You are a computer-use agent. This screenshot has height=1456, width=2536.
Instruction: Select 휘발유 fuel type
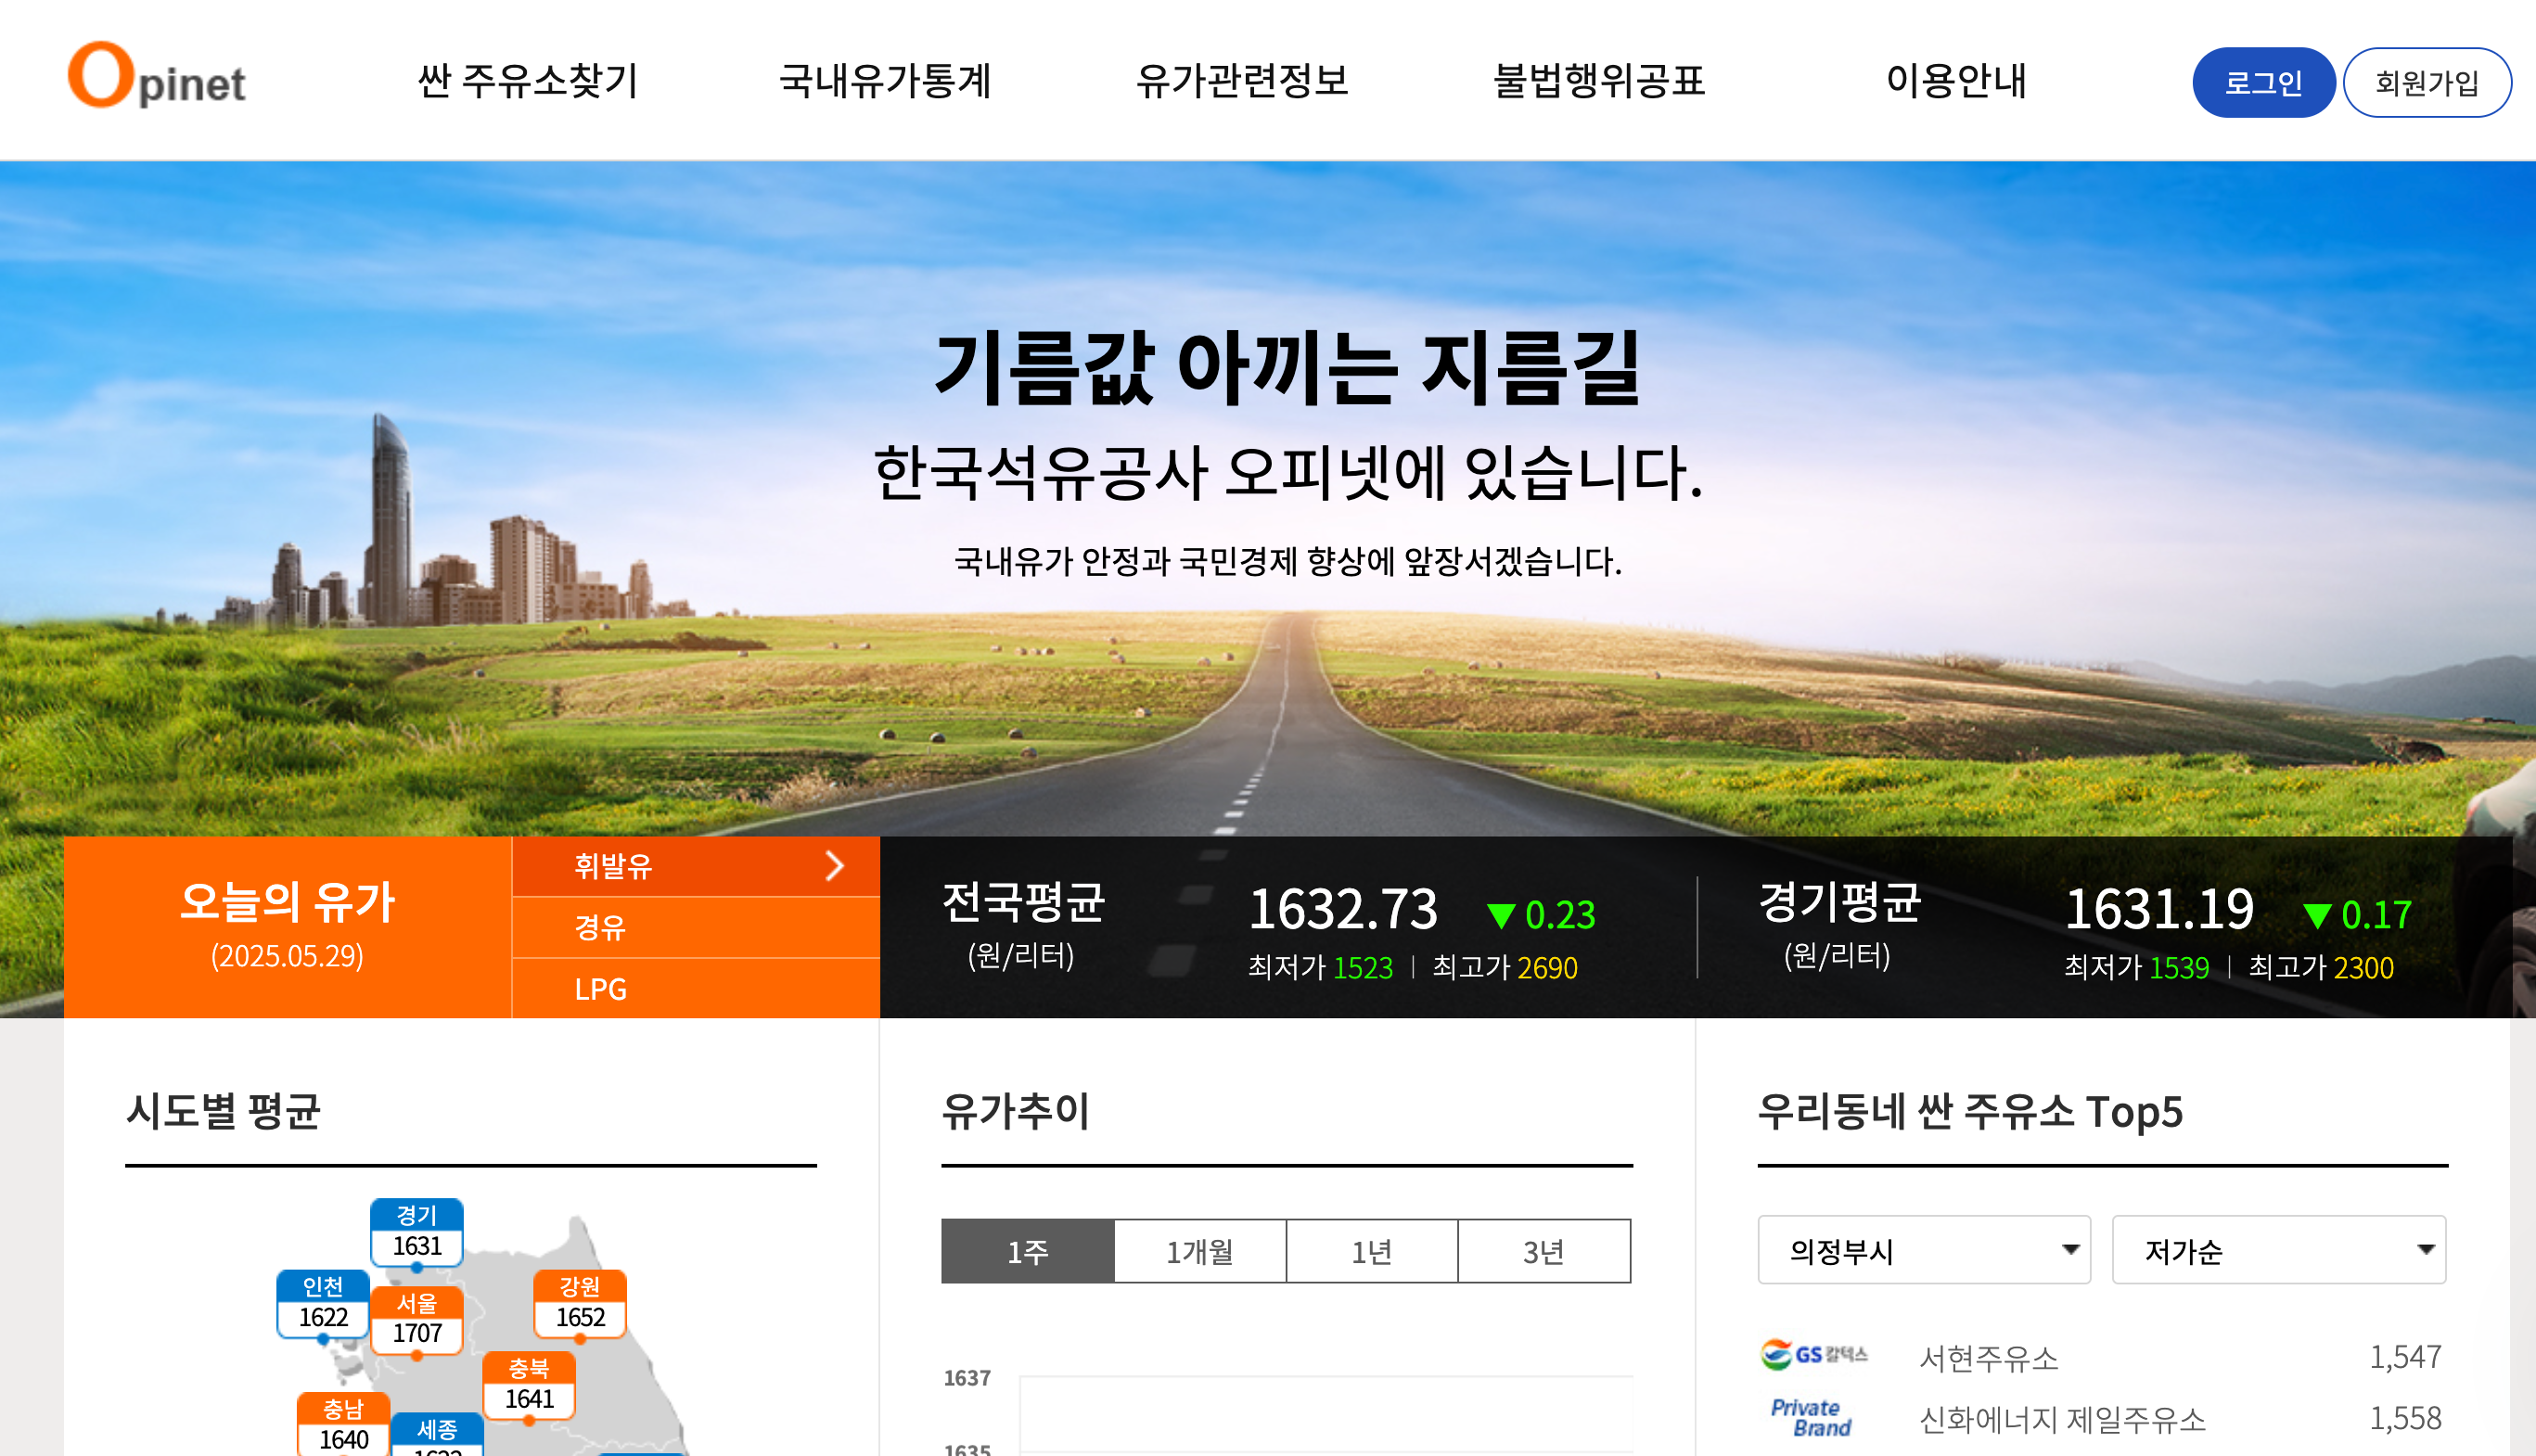[613, 866]
